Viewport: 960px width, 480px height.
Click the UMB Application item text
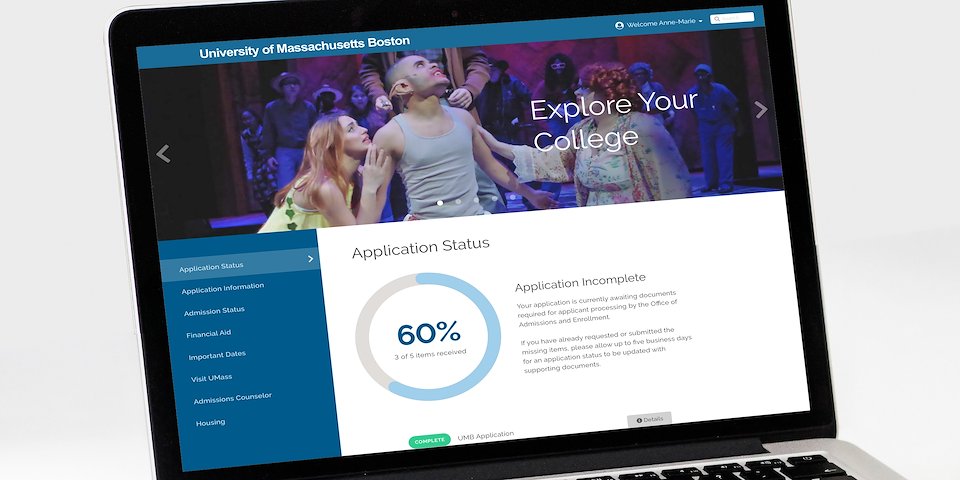486,436
